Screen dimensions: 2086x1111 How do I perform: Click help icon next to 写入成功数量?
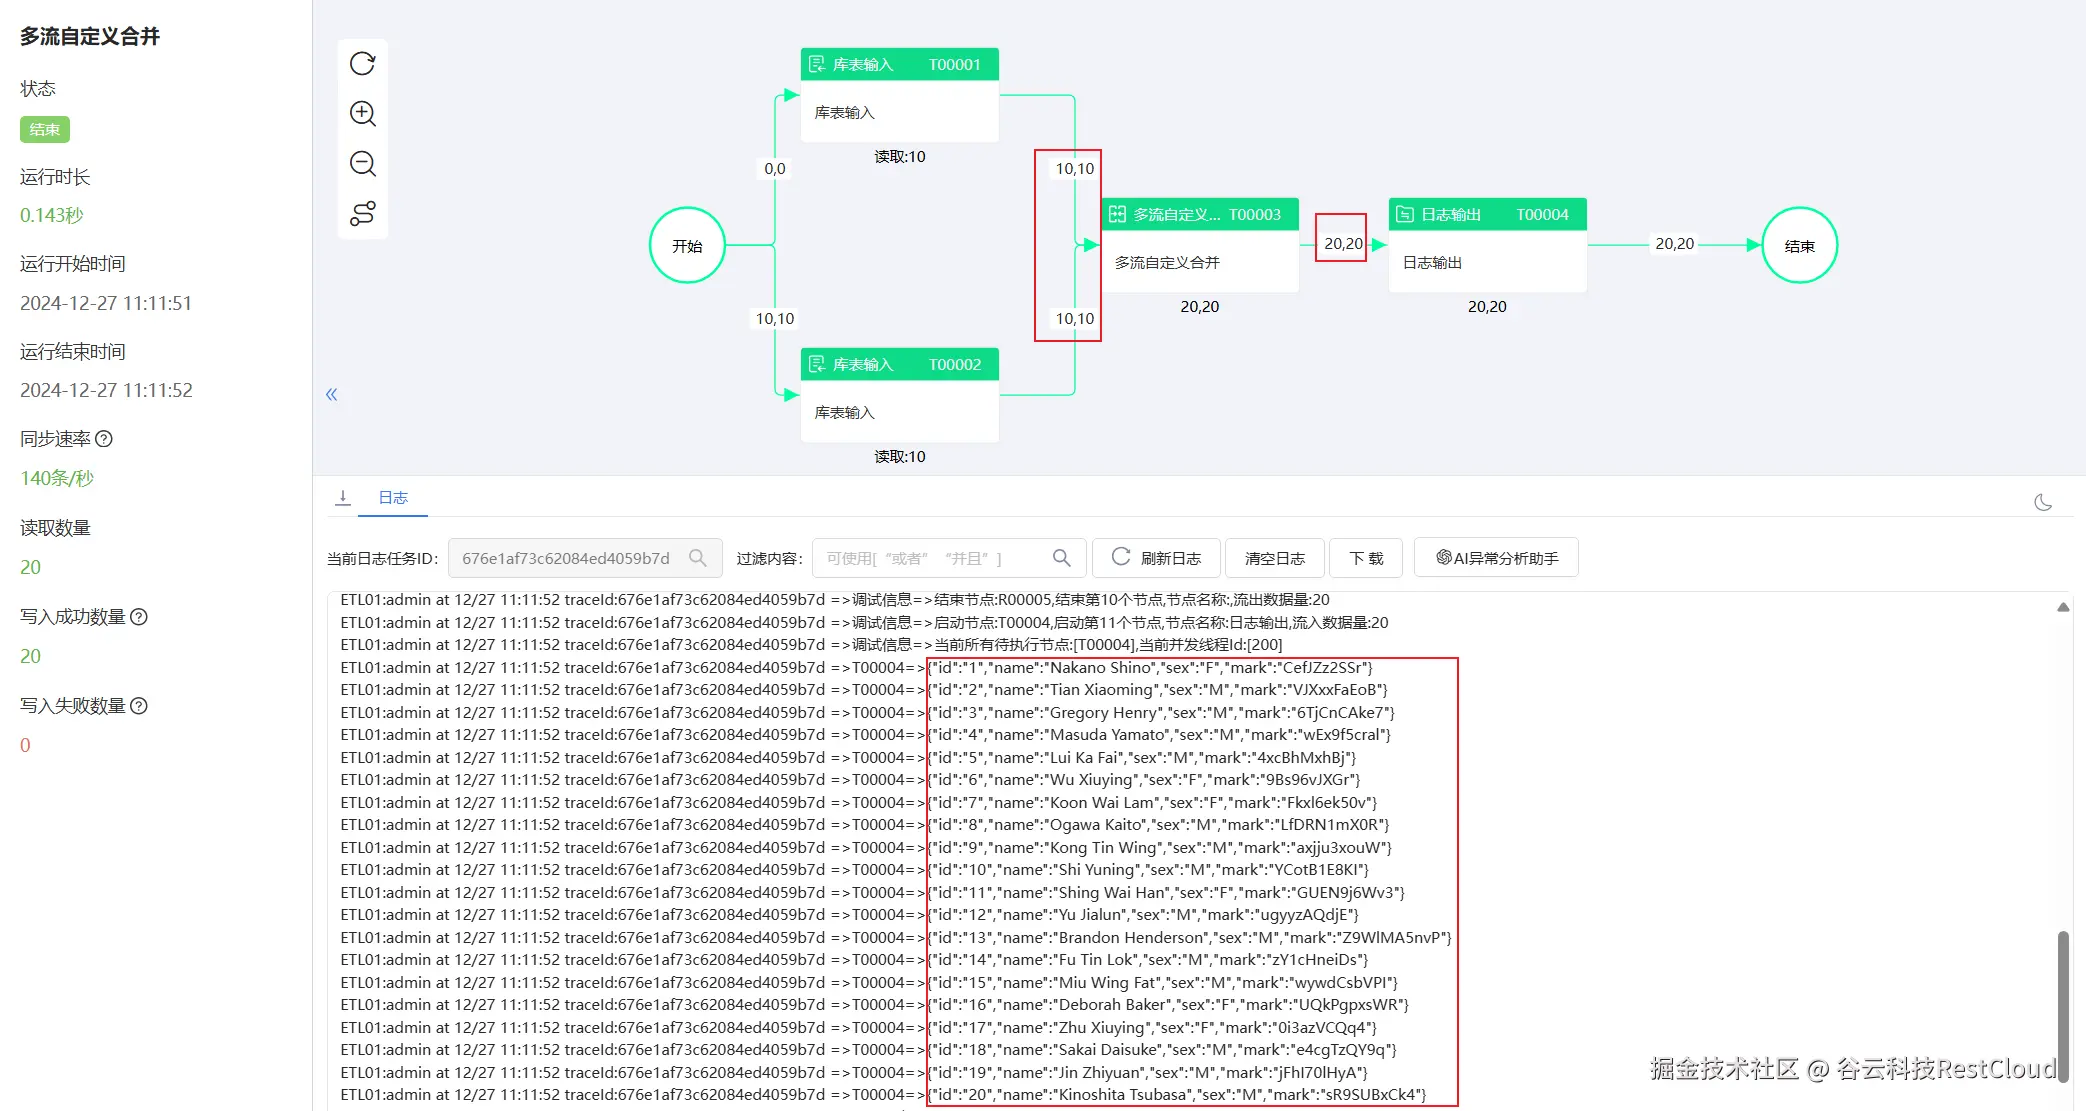tap(139, 617)
